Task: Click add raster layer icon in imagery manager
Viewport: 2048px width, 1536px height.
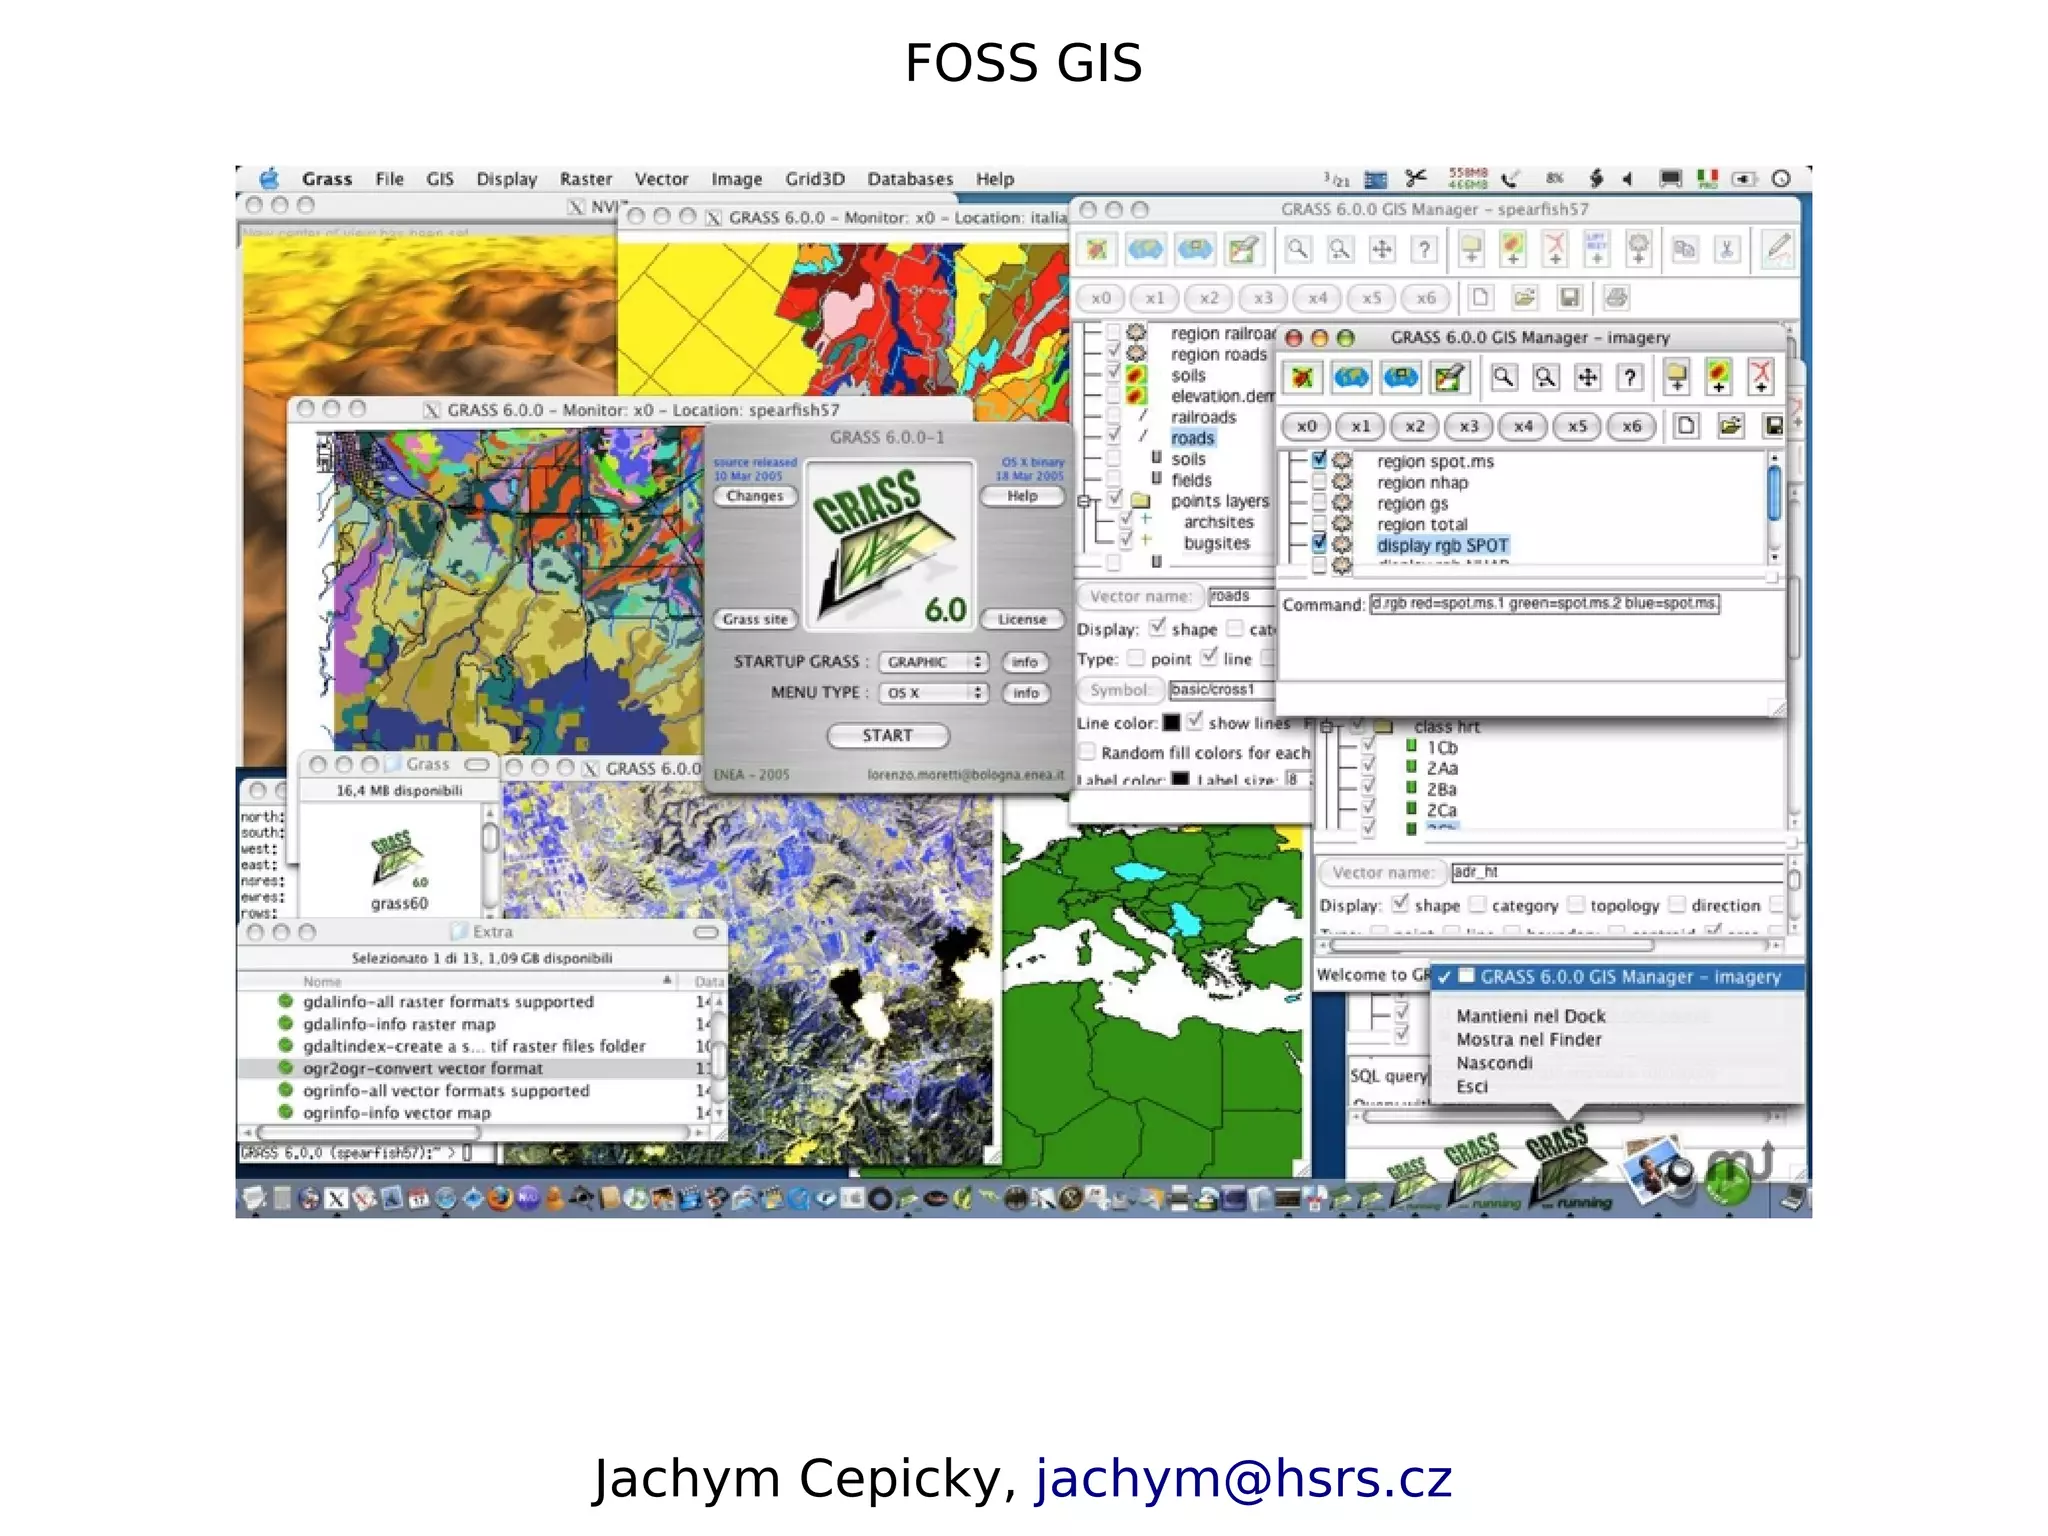Action: point(1718,377)
